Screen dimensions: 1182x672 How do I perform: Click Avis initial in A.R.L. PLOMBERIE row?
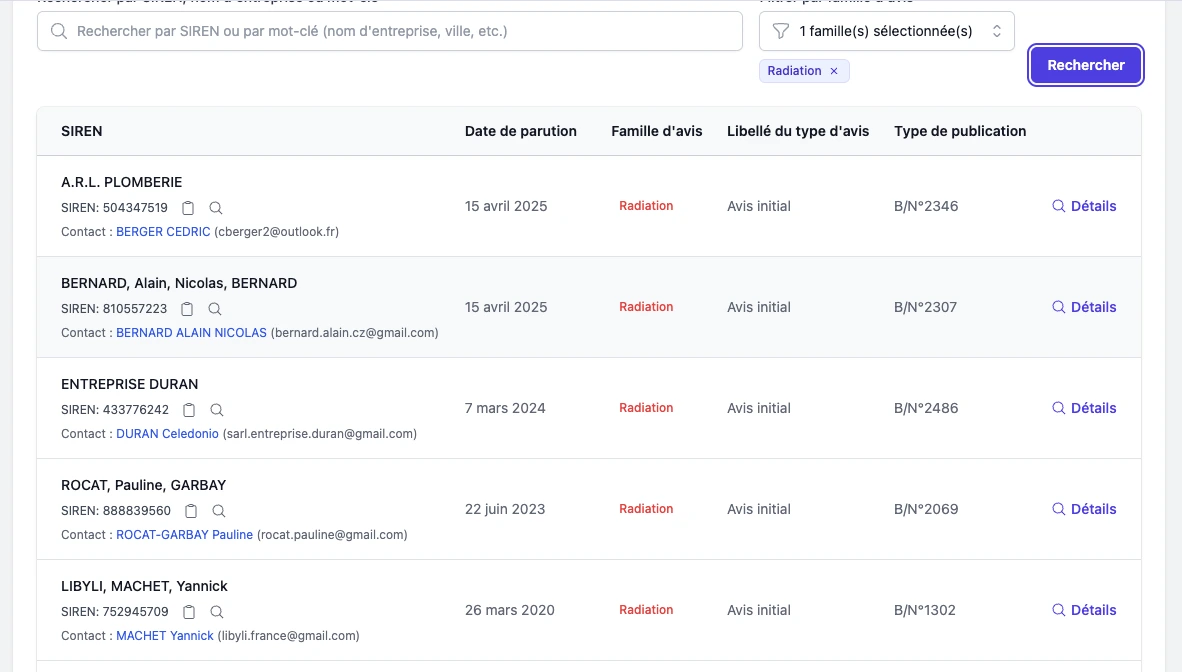click(758, 206)
